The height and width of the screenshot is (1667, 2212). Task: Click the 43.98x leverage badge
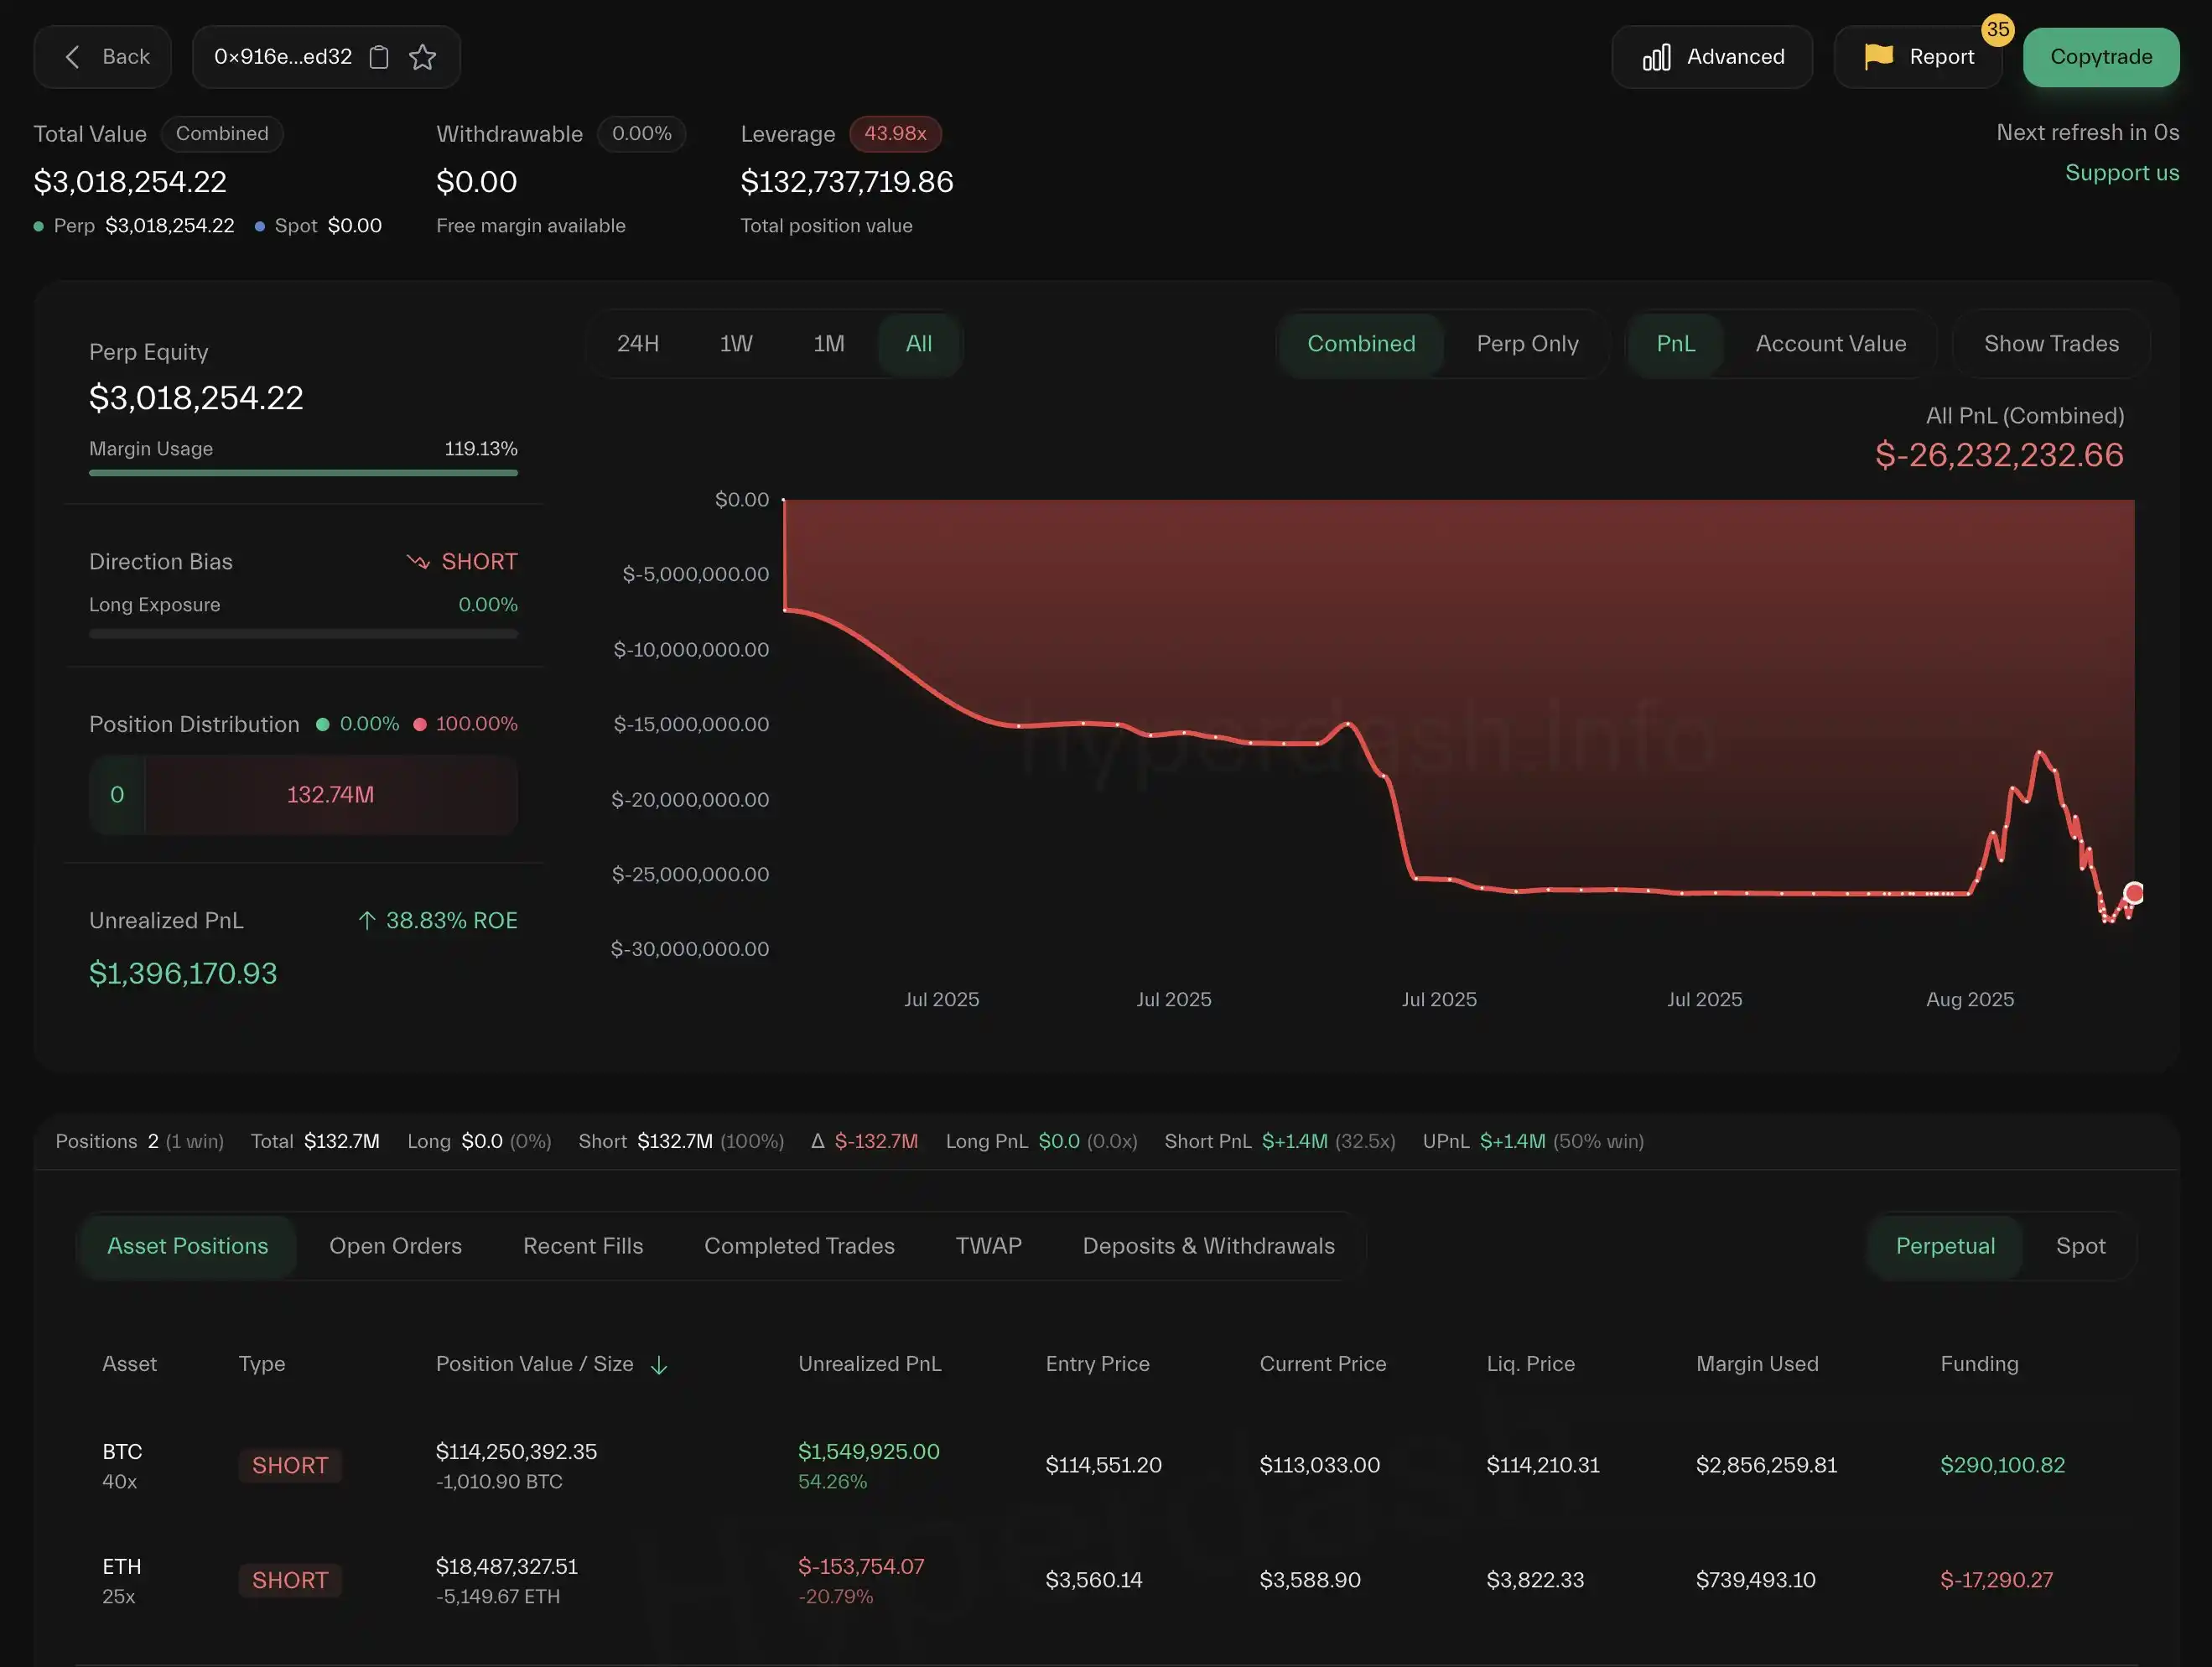coord(895,134)
